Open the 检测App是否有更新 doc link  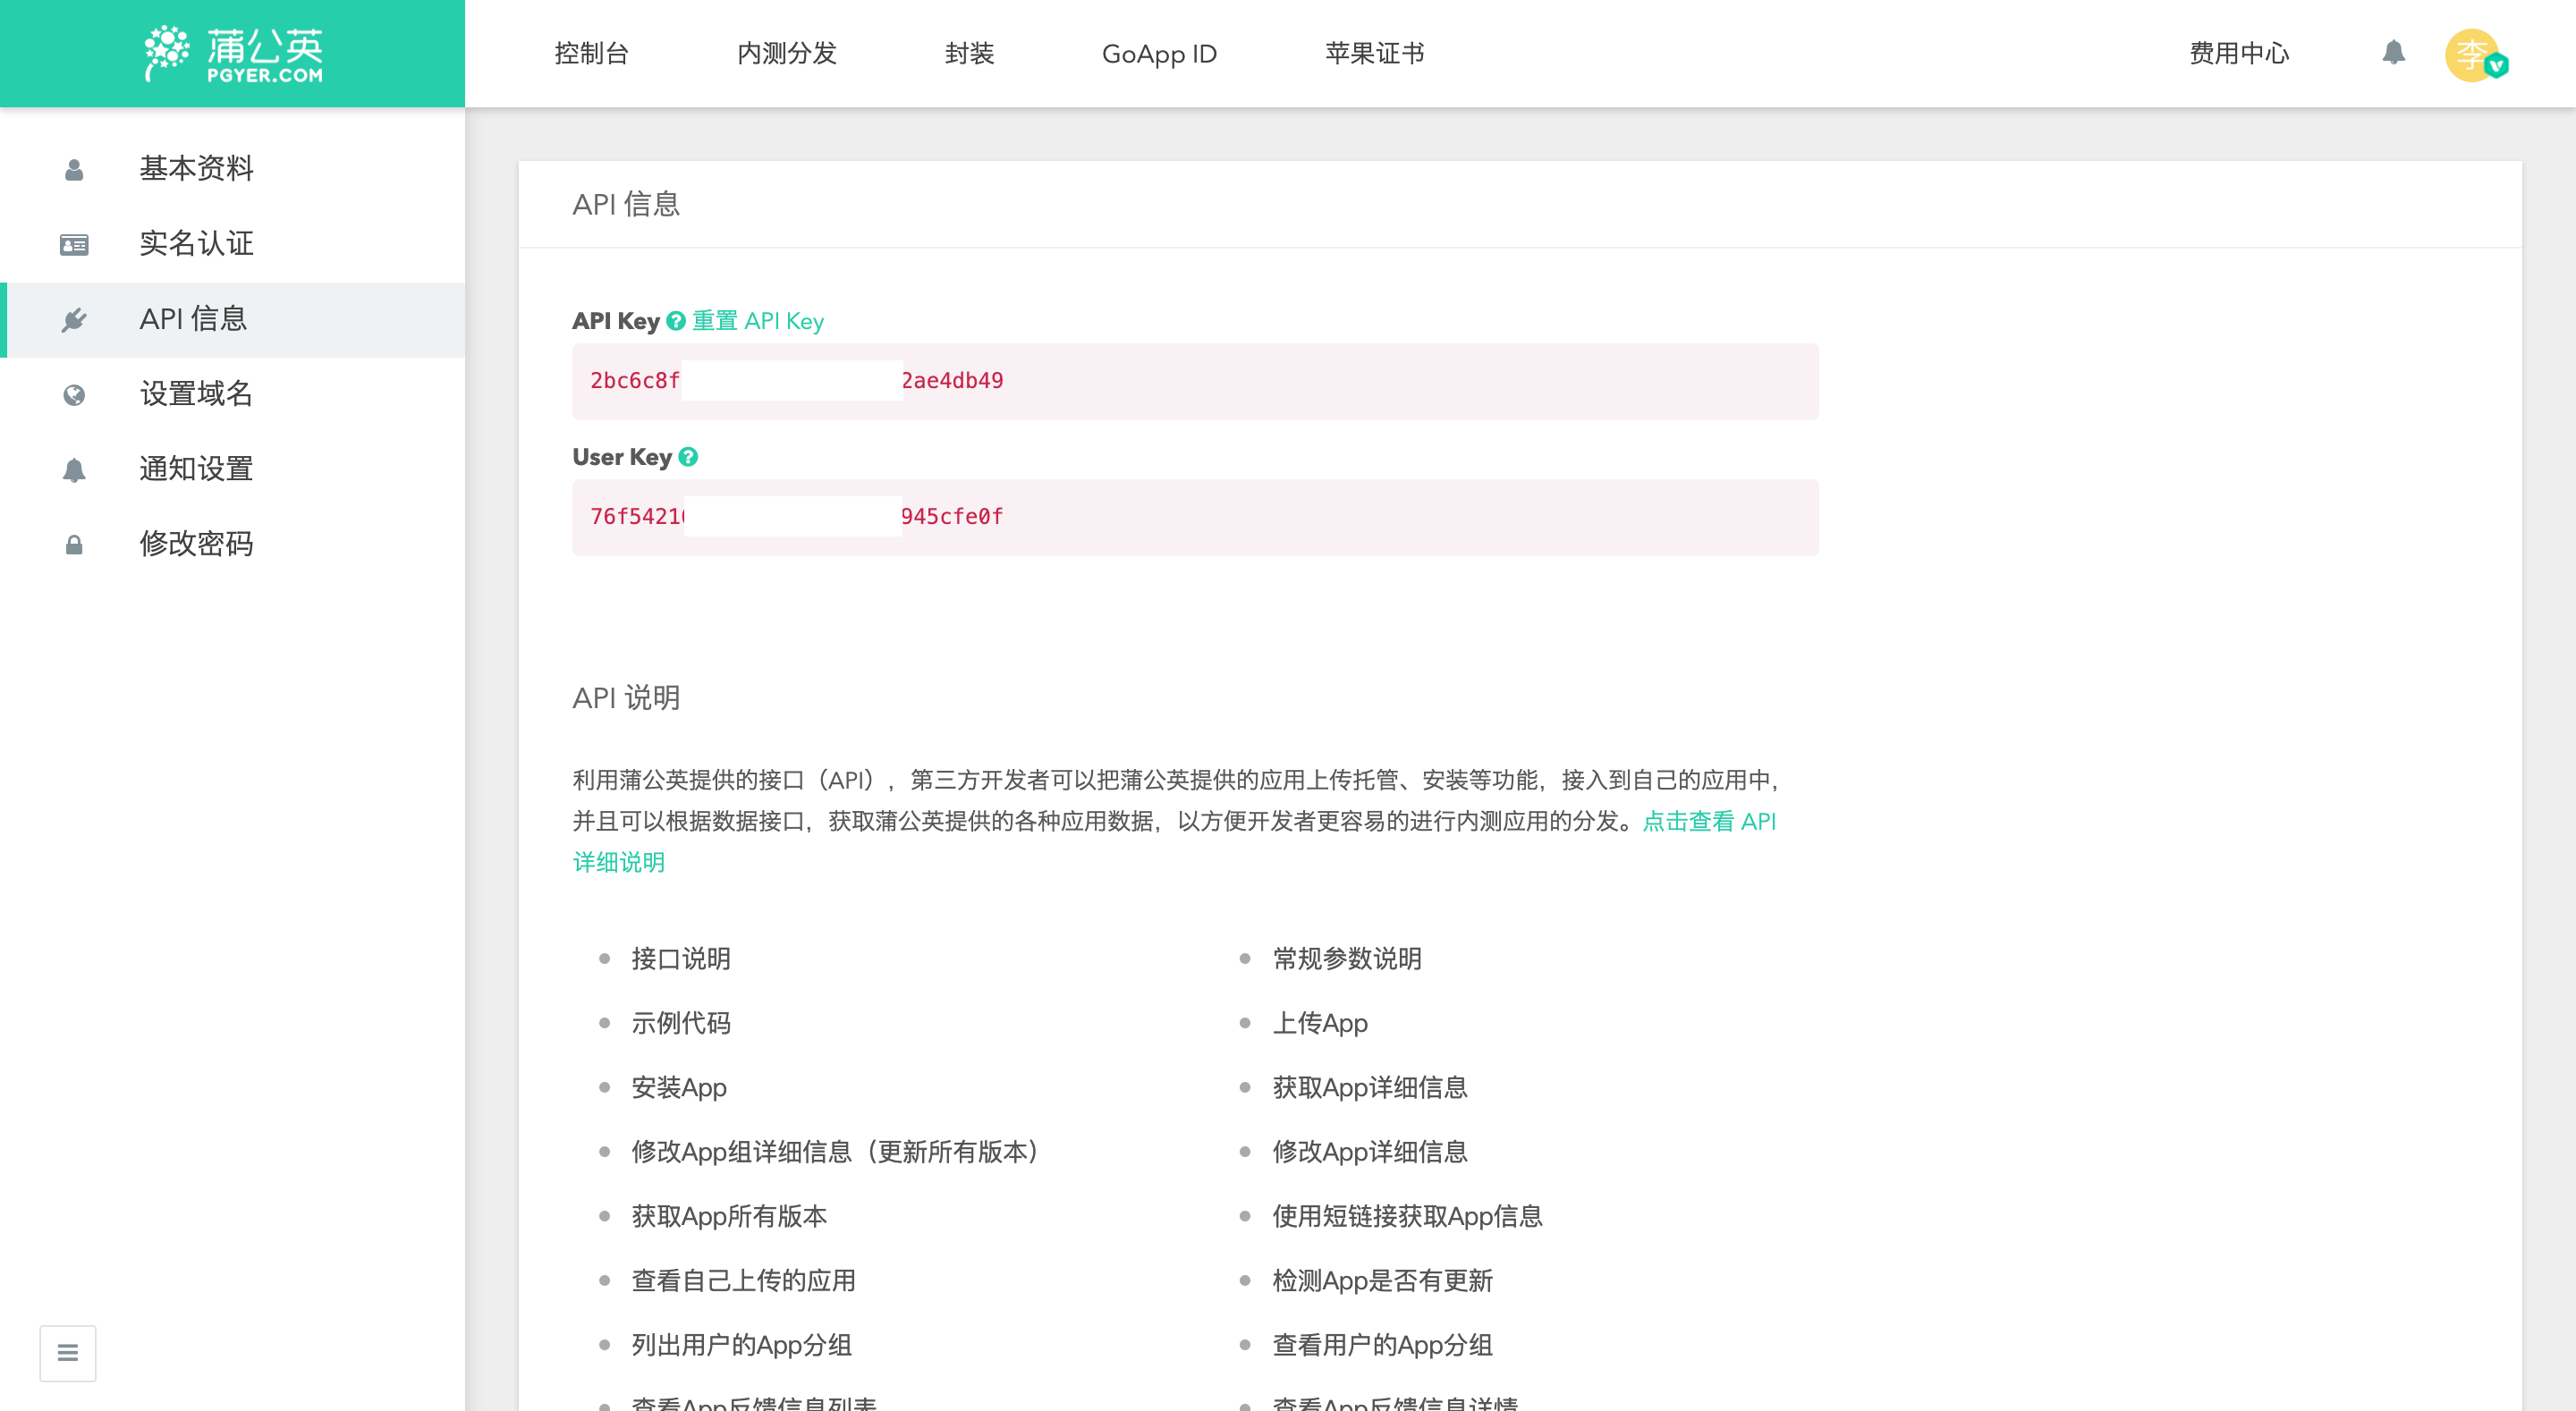[1382, 1280]
